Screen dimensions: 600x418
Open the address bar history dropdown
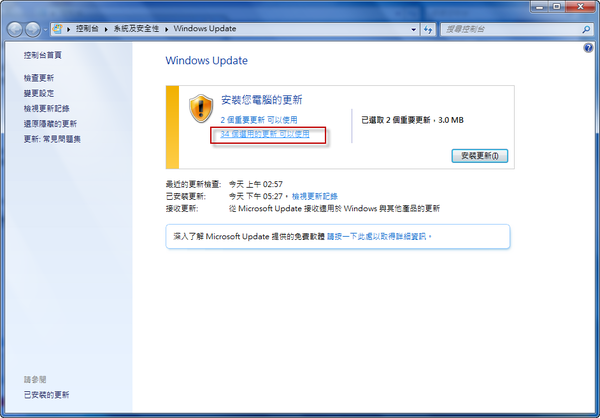point(413,29)
